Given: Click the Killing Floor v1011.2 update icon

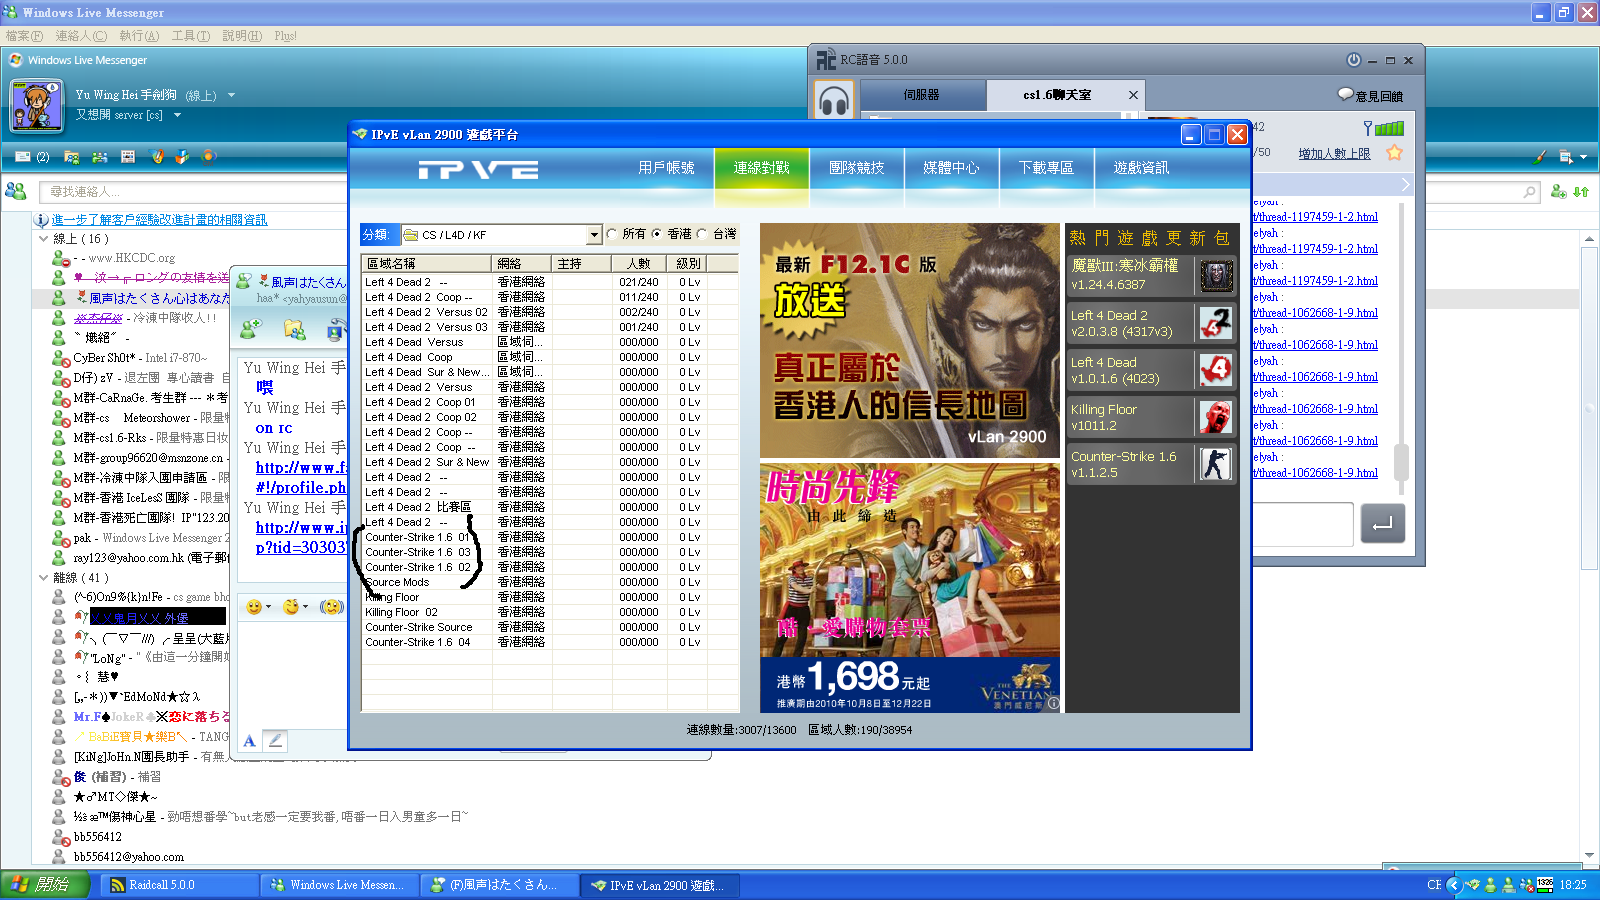Looking at the screenshot, I should click(1216, 417).
